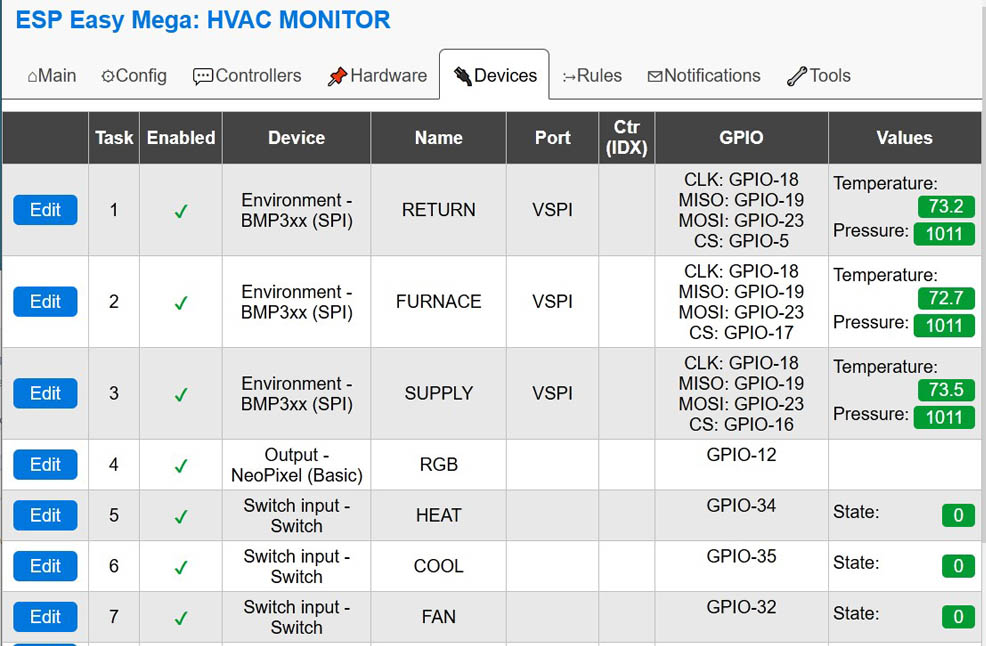
Task: Open the Config tab
Action: tap(133, 76)
